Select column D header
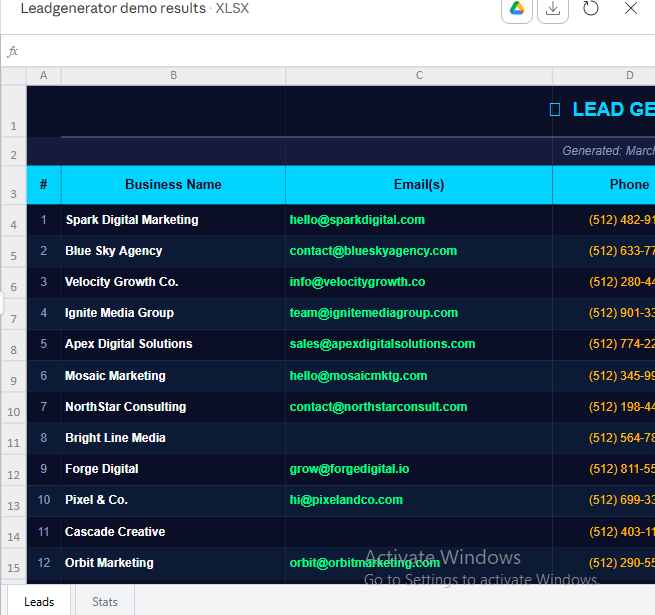The width and height of the screenshot is (655, 615). [x=604, y=75]
